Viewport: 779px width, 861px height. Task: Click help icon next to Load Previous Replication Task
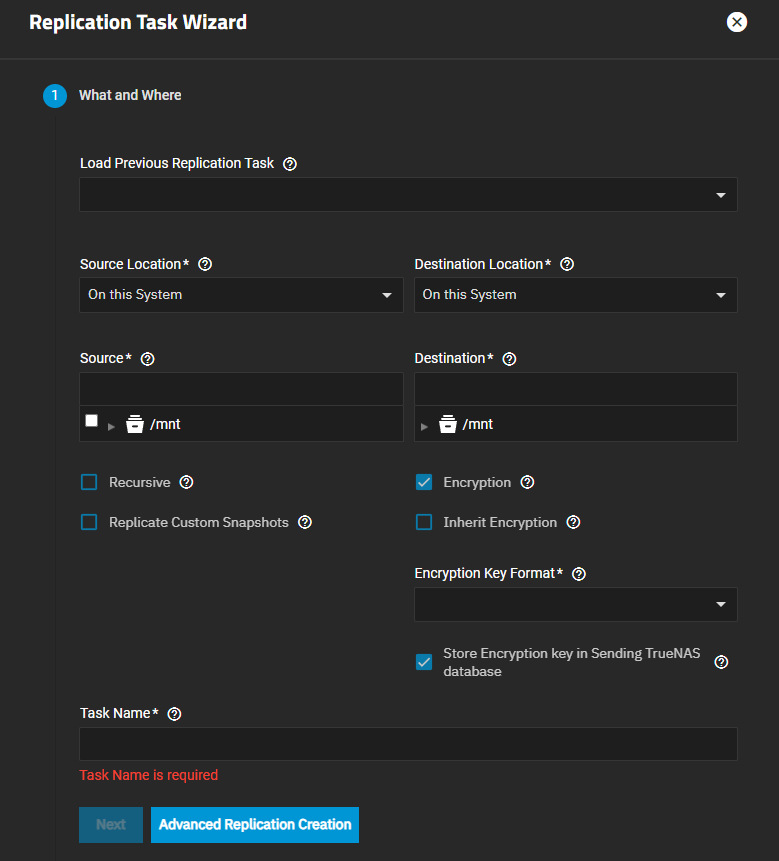[x=290, y=164]
